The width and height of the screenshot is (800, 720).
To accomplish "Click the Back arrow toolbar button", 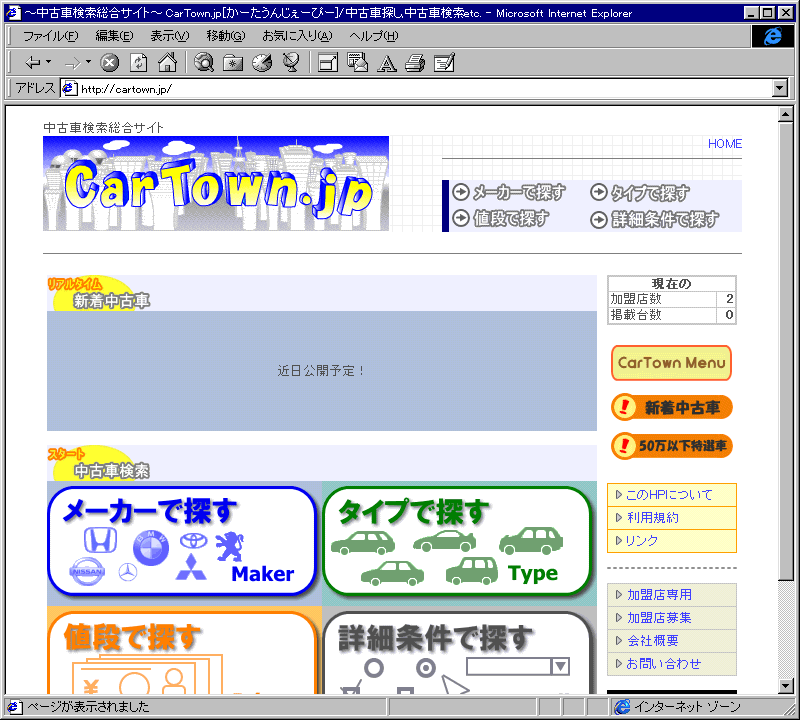I will [x=32, y=63].
